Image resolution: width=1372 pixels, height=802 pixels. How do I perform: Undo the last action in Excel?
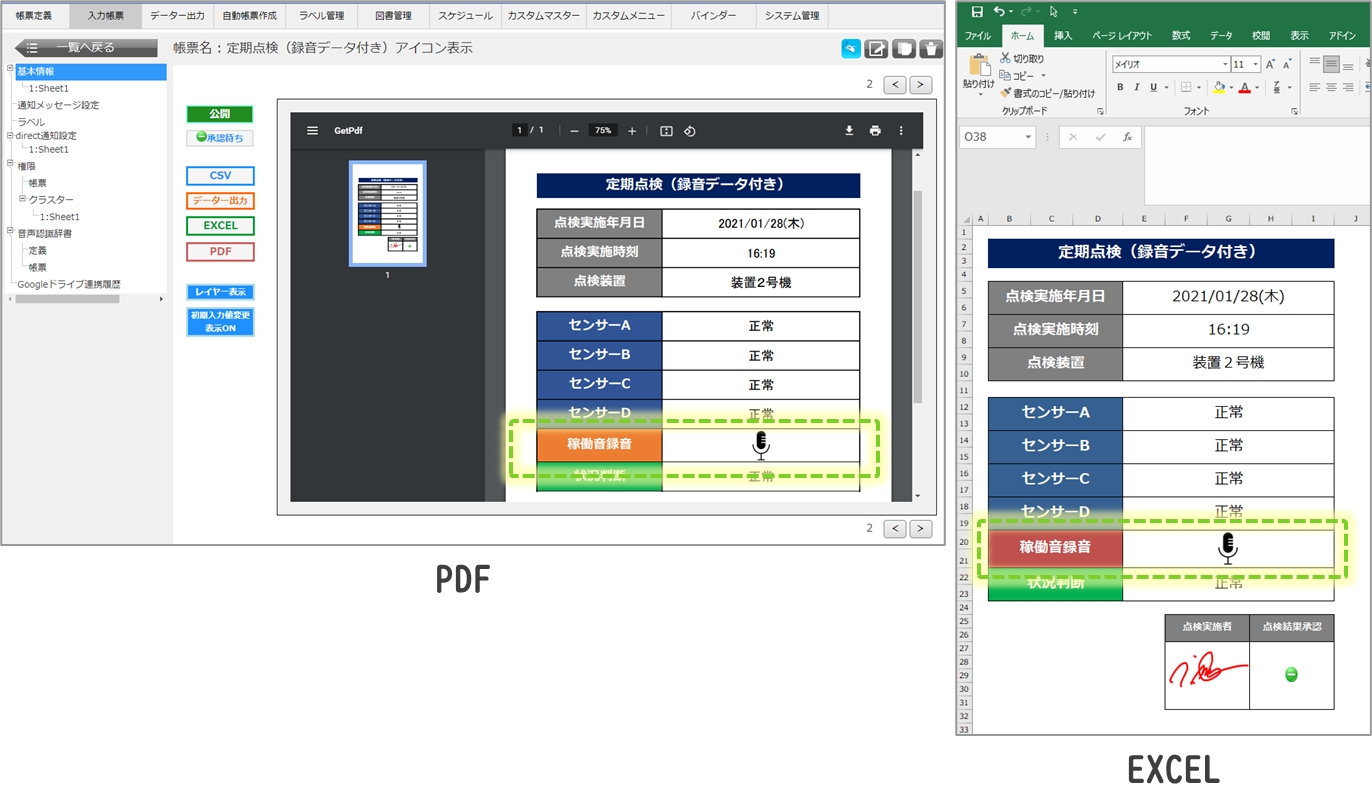999,12
